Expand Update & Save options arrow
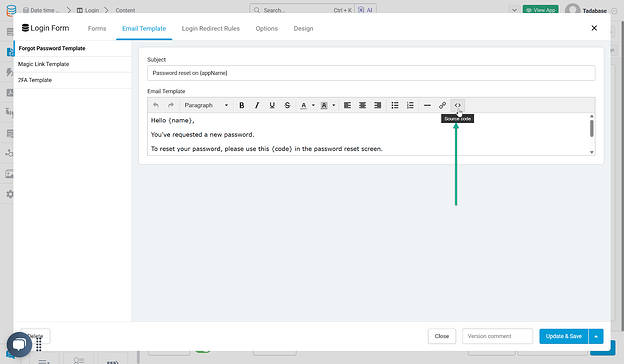The image size is (624, 364). click(596, 336)
